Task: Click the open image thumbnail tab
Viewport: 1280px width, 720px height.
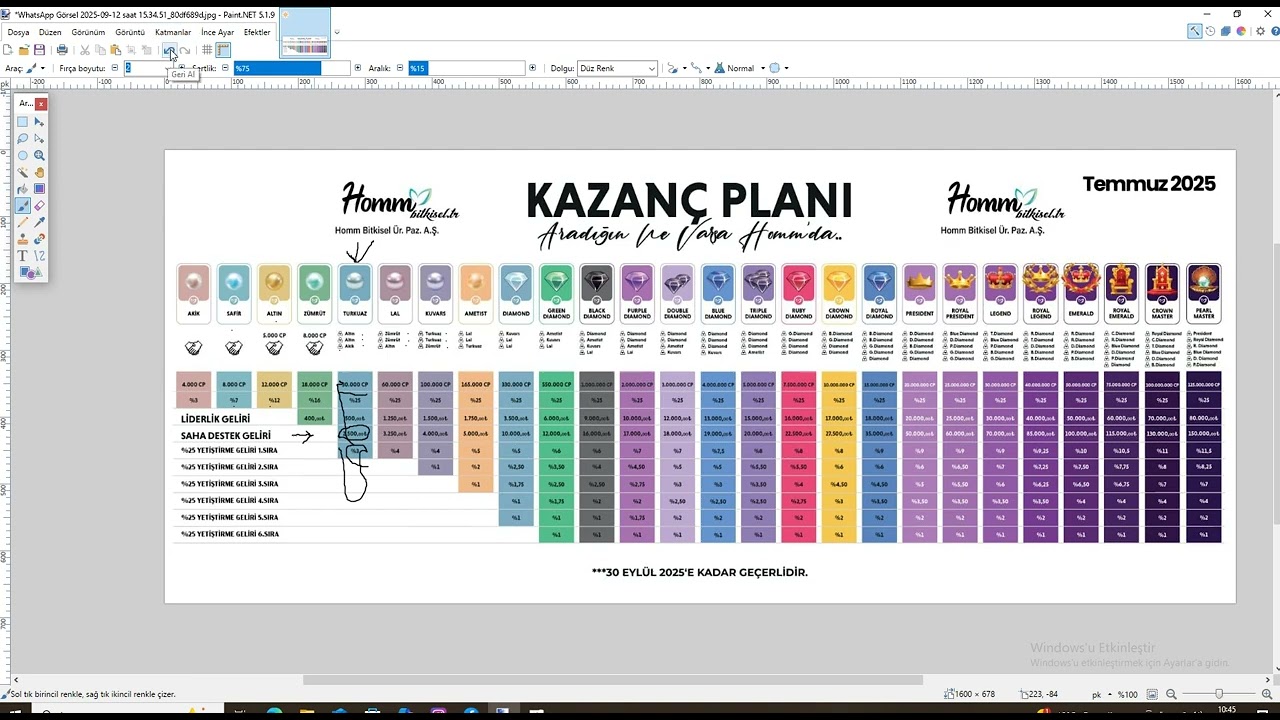Action: (305, 32)
